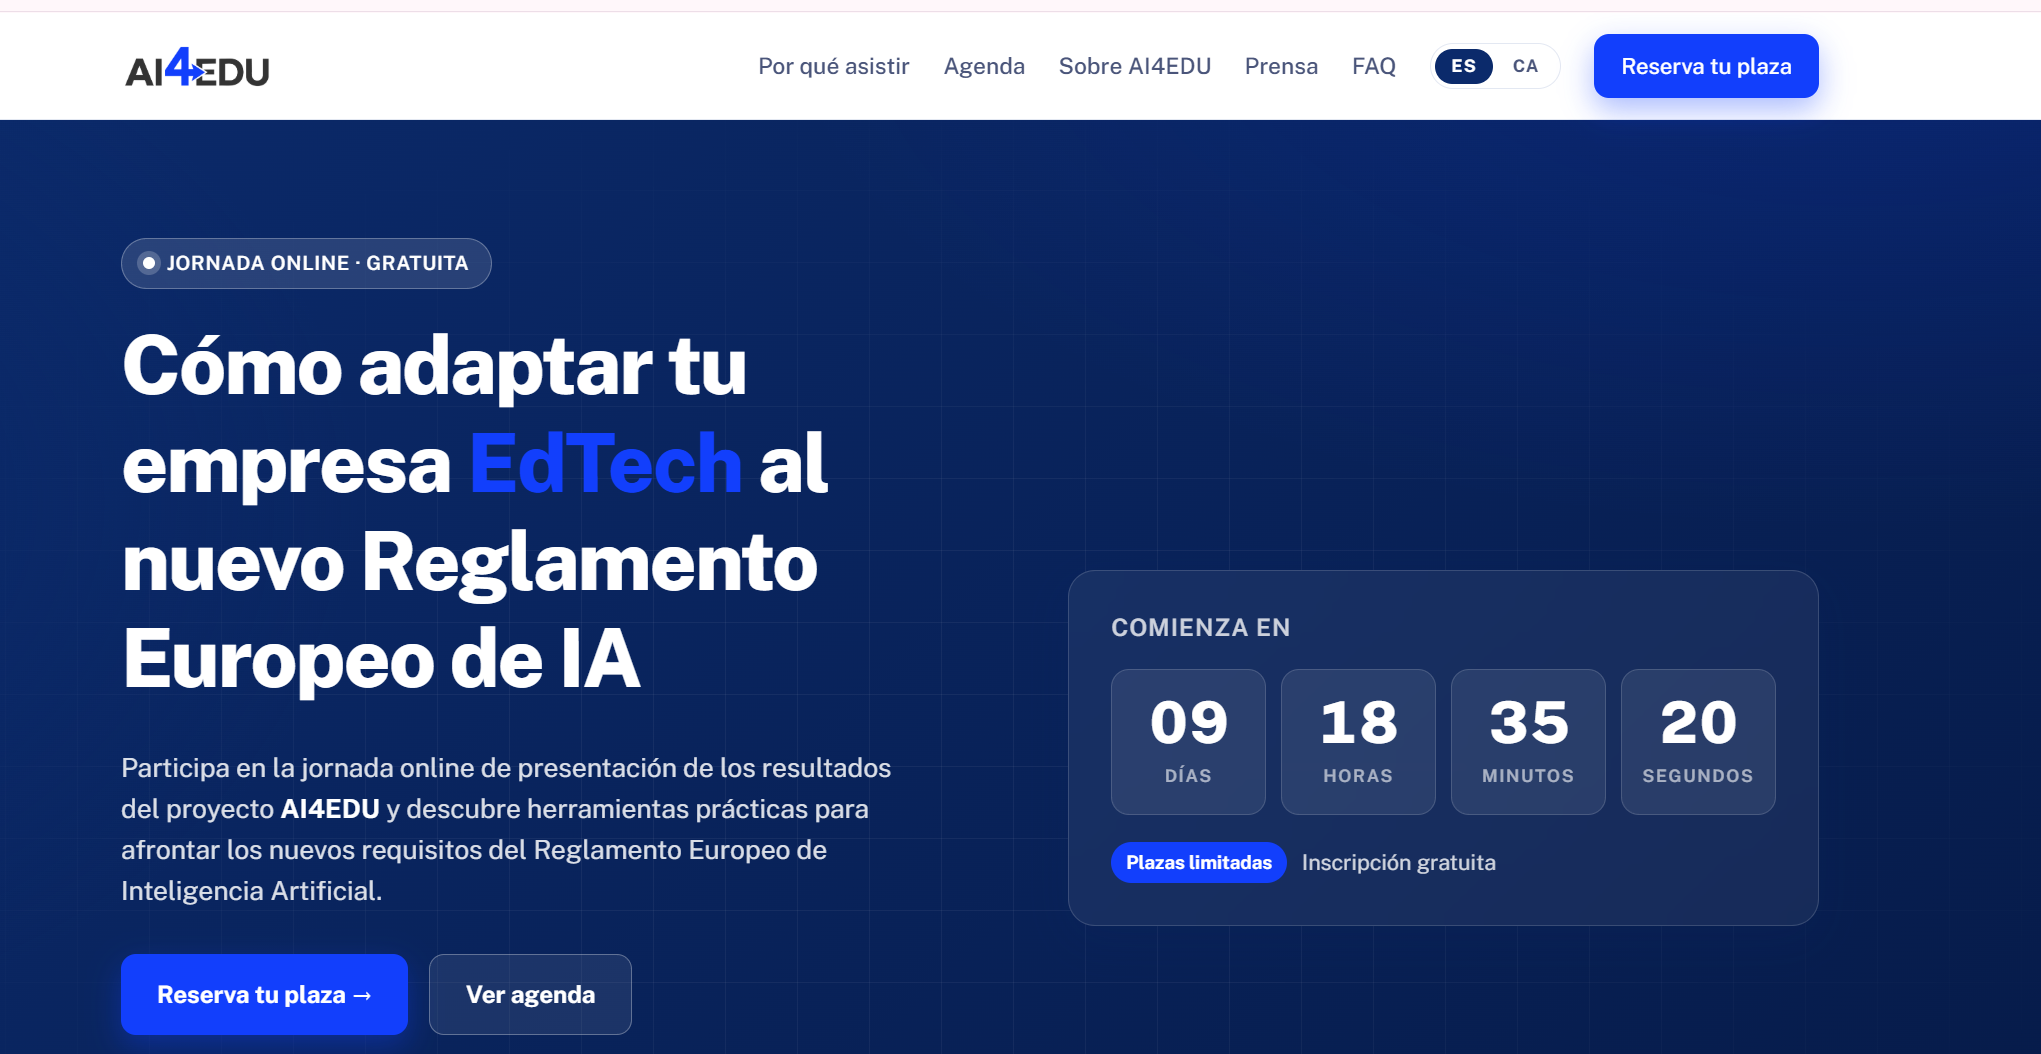This screenshot has height=1054, width=2041.
Task: Switch language to CA
Action: pos(1525,66)
